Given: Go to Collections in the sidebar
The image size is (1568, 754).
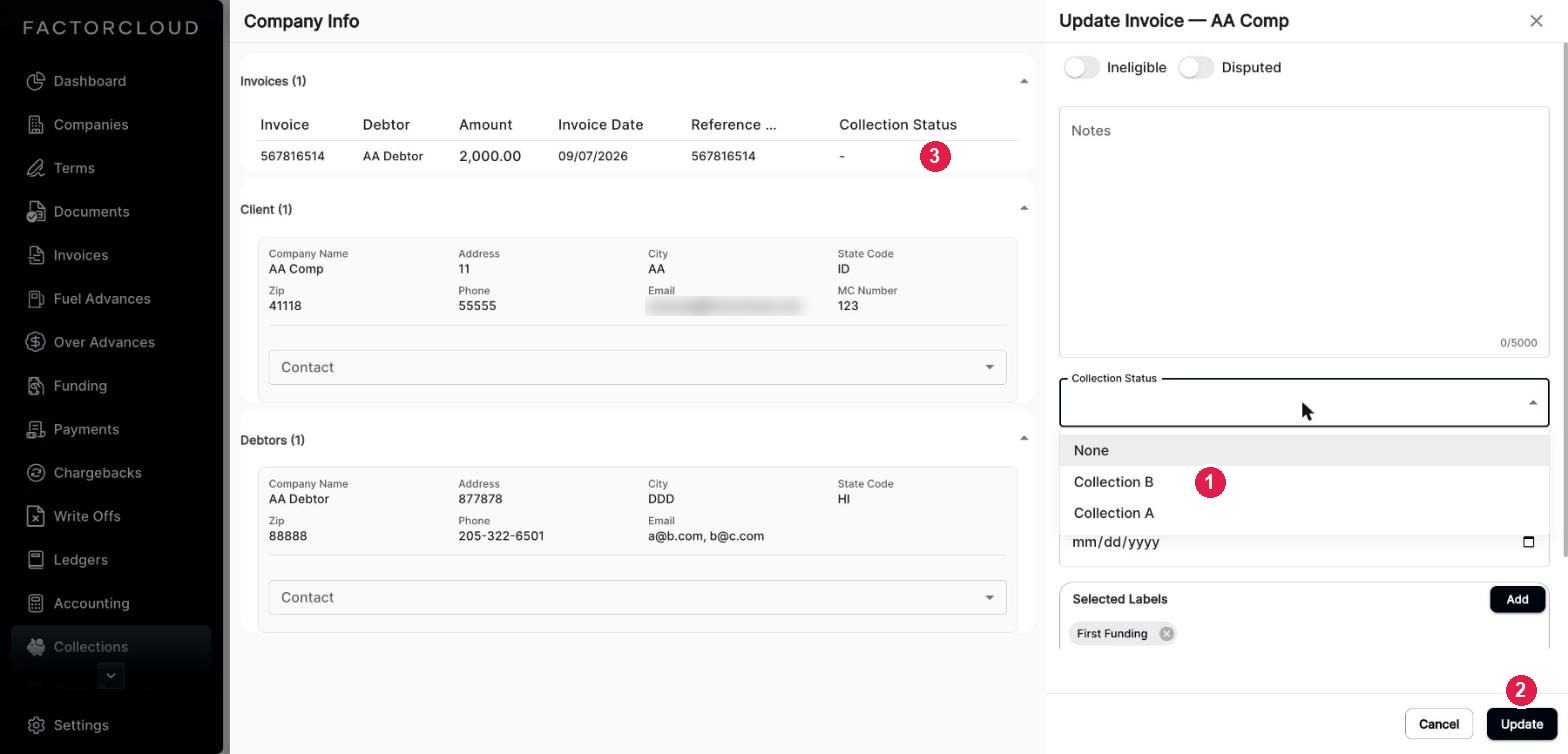Looking at the screenshot, I should coord(111,647).
